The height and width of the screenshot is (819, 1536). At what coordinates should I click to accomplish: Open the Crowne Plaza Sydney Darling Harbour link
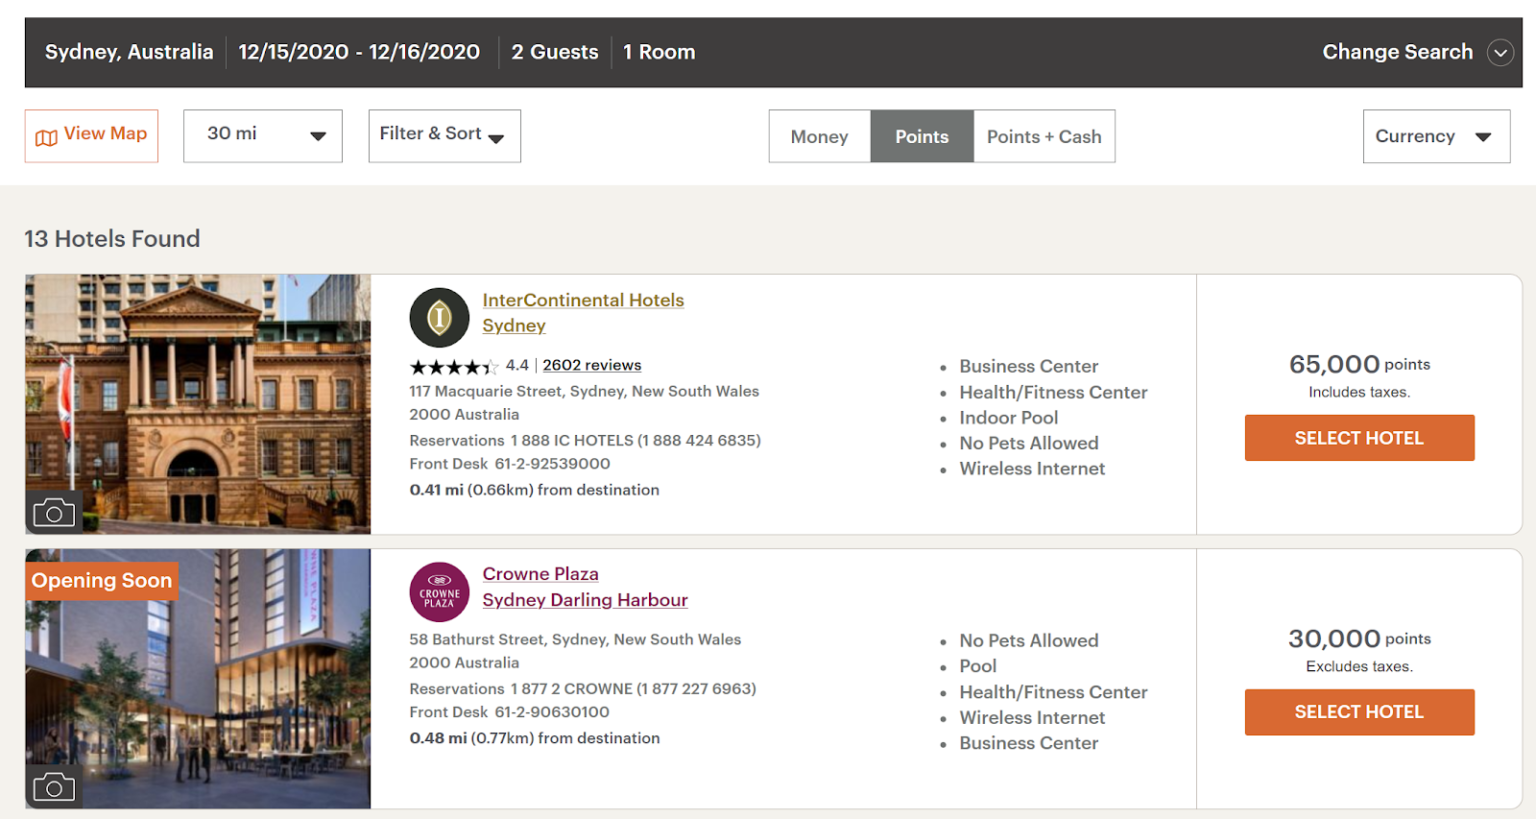point(584,587)
